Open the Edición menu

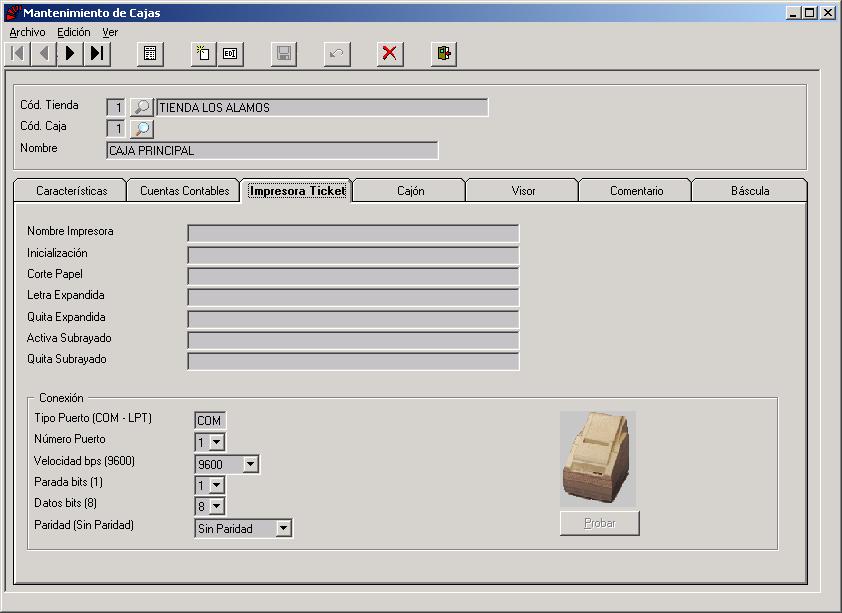[74, 32]
